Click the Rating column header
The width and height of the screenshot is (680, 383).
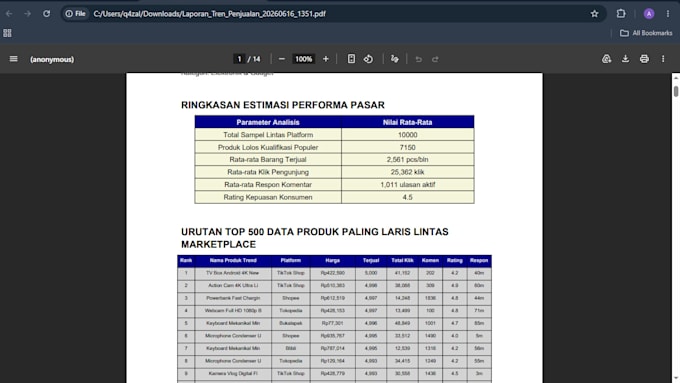point(454,261)
